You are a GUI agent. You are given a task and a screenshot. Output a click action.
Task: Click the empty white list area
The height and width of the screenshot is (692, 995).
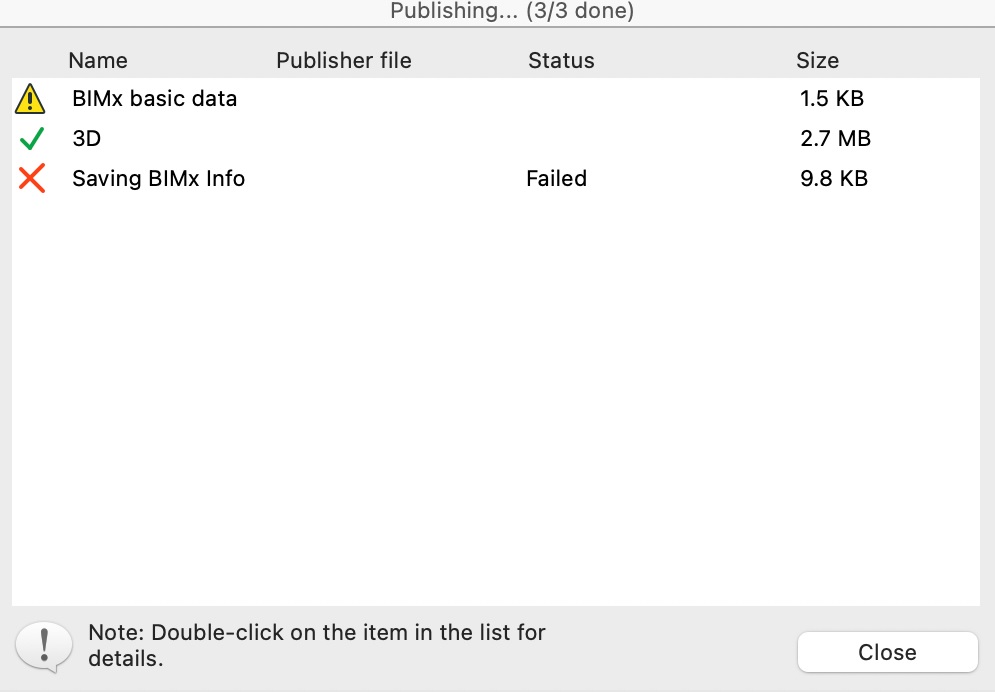496,400
